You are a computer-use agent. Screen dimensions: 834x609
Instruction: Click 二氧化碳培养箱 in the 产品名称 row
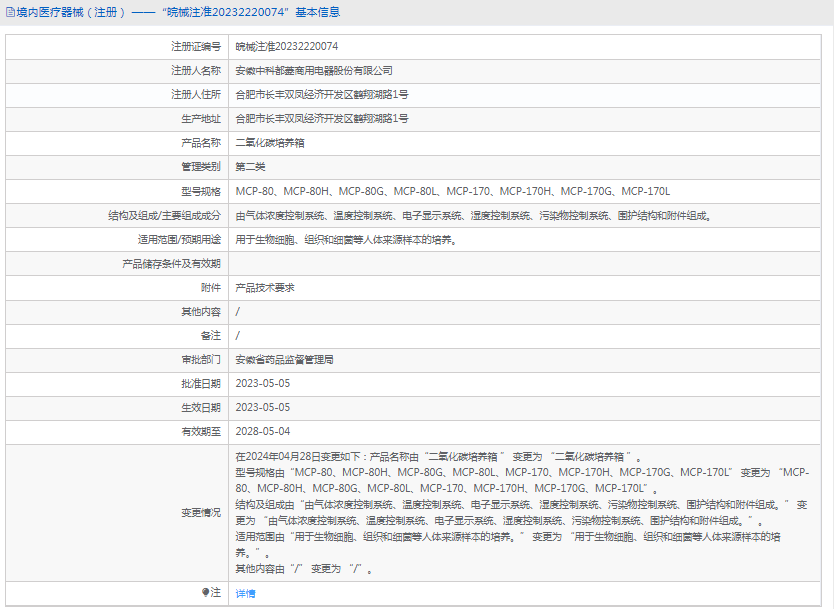tap(270, 143)
